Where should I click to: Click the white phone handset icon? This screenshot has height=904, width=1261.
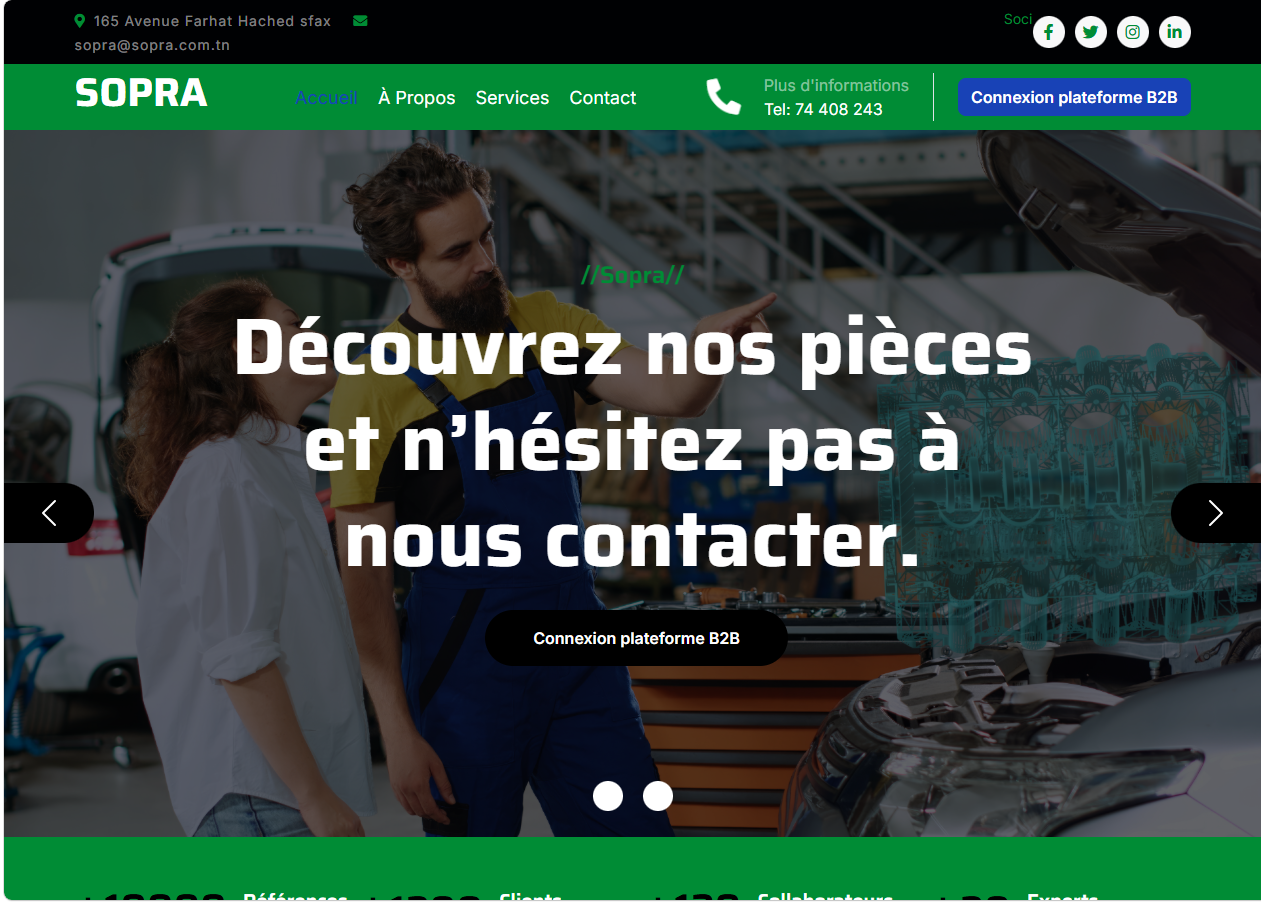click(724, 97)
